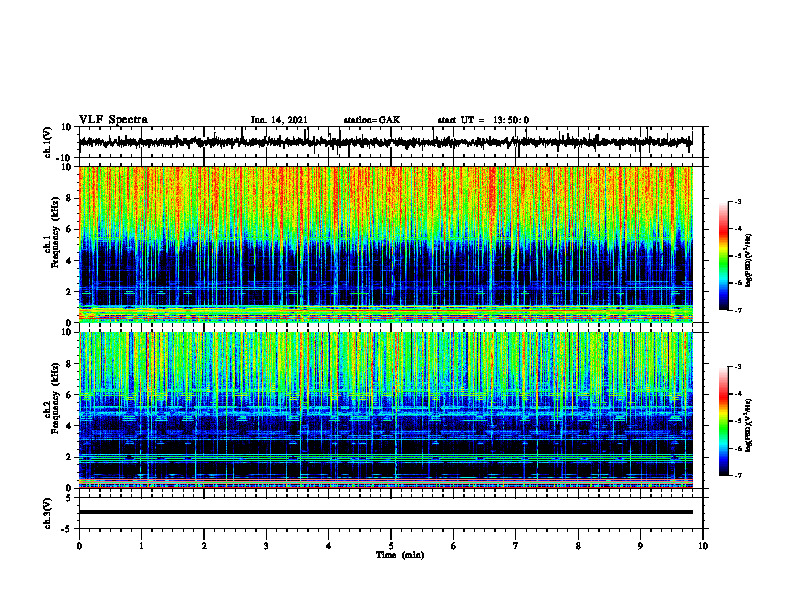The height and width of the screenshot is (612, 792).
Task: Click the ch.1 color bar "-3" label
Action: tap(737, 202)
